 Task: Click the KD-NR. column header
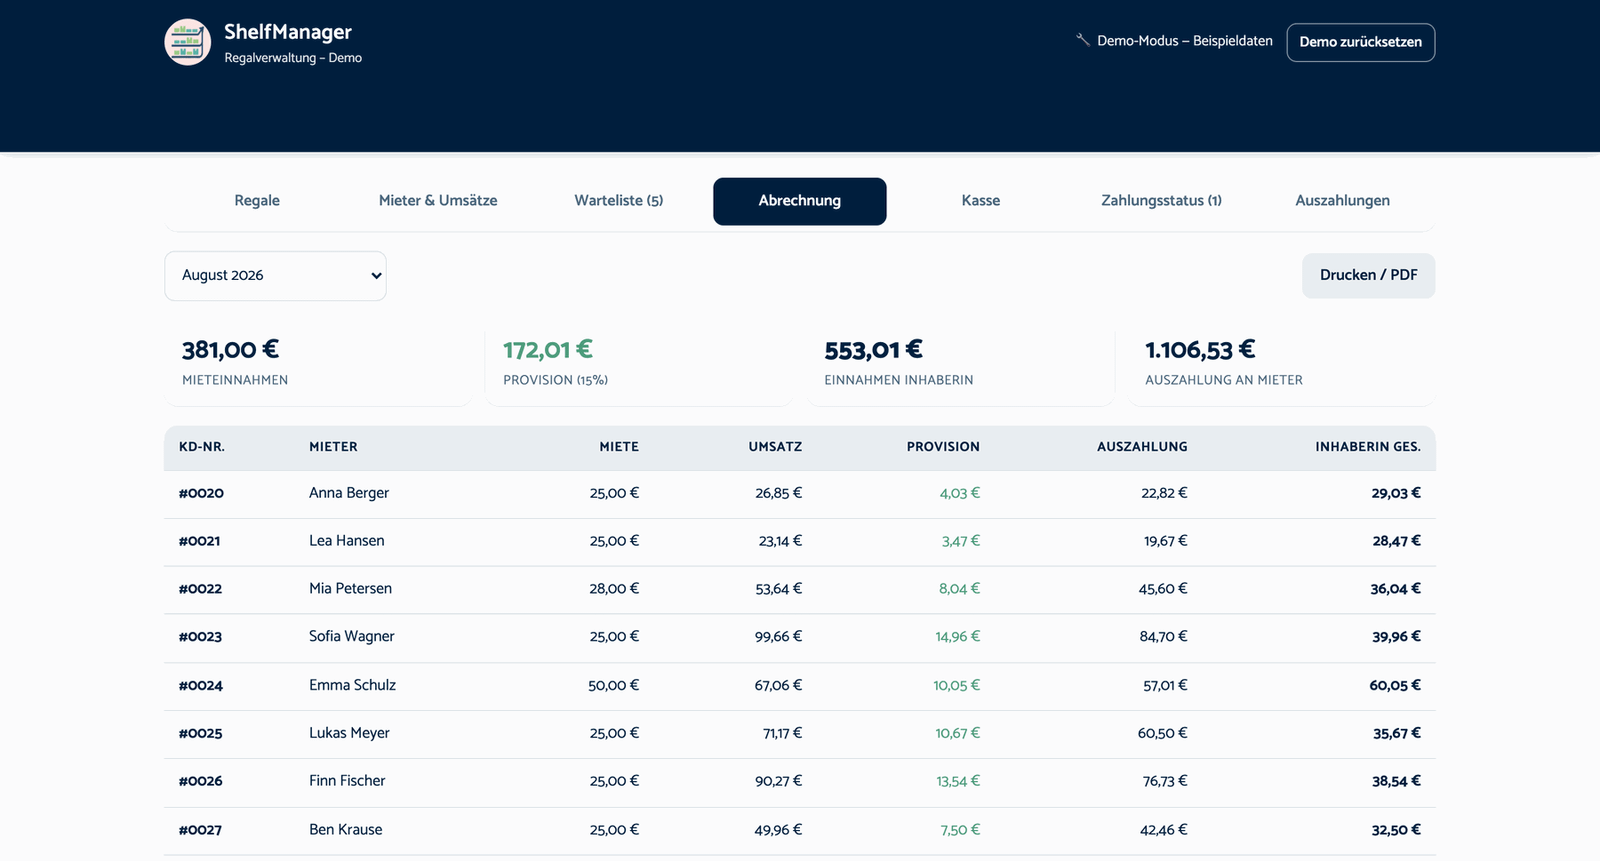click(202, 447)
